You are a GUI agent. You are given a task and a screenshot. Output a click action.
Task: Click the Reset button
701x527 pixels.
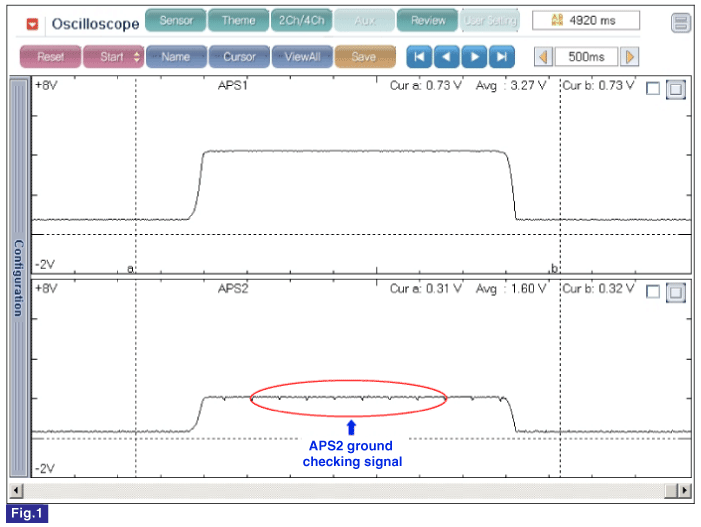click(51, 57)
